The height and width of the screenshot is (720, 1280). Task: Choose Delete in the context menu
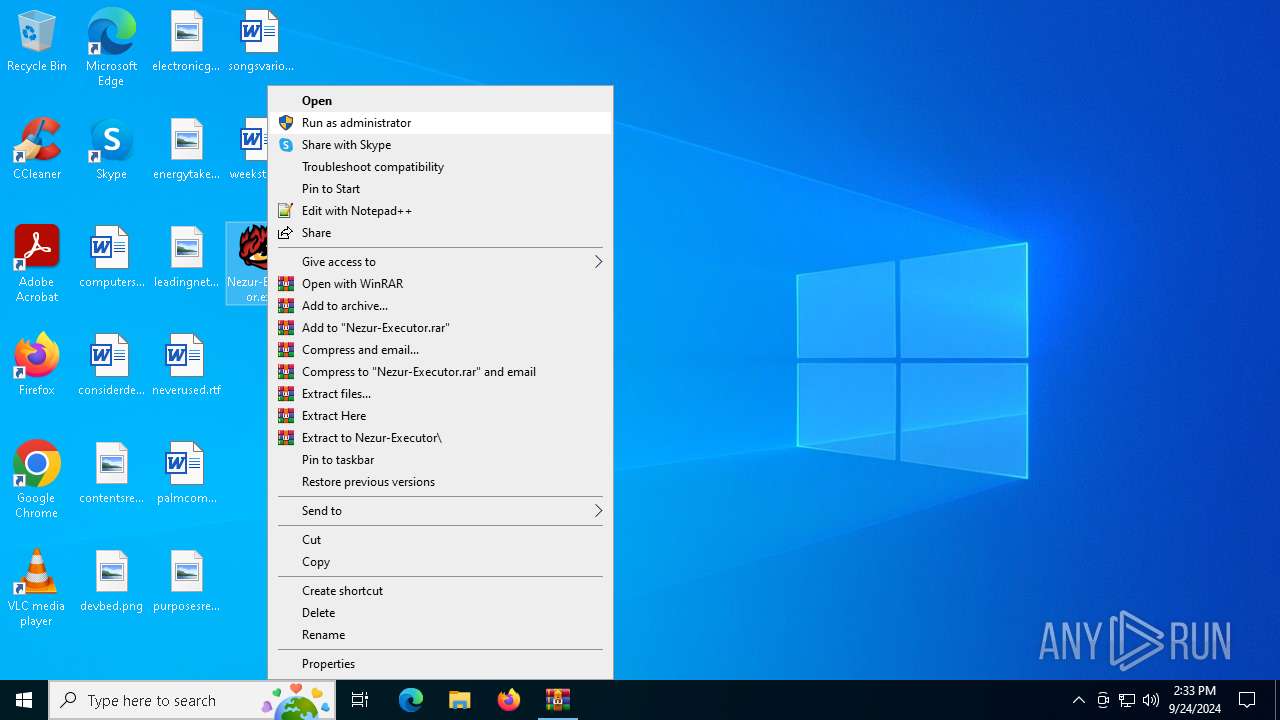(x=440, y=613)
